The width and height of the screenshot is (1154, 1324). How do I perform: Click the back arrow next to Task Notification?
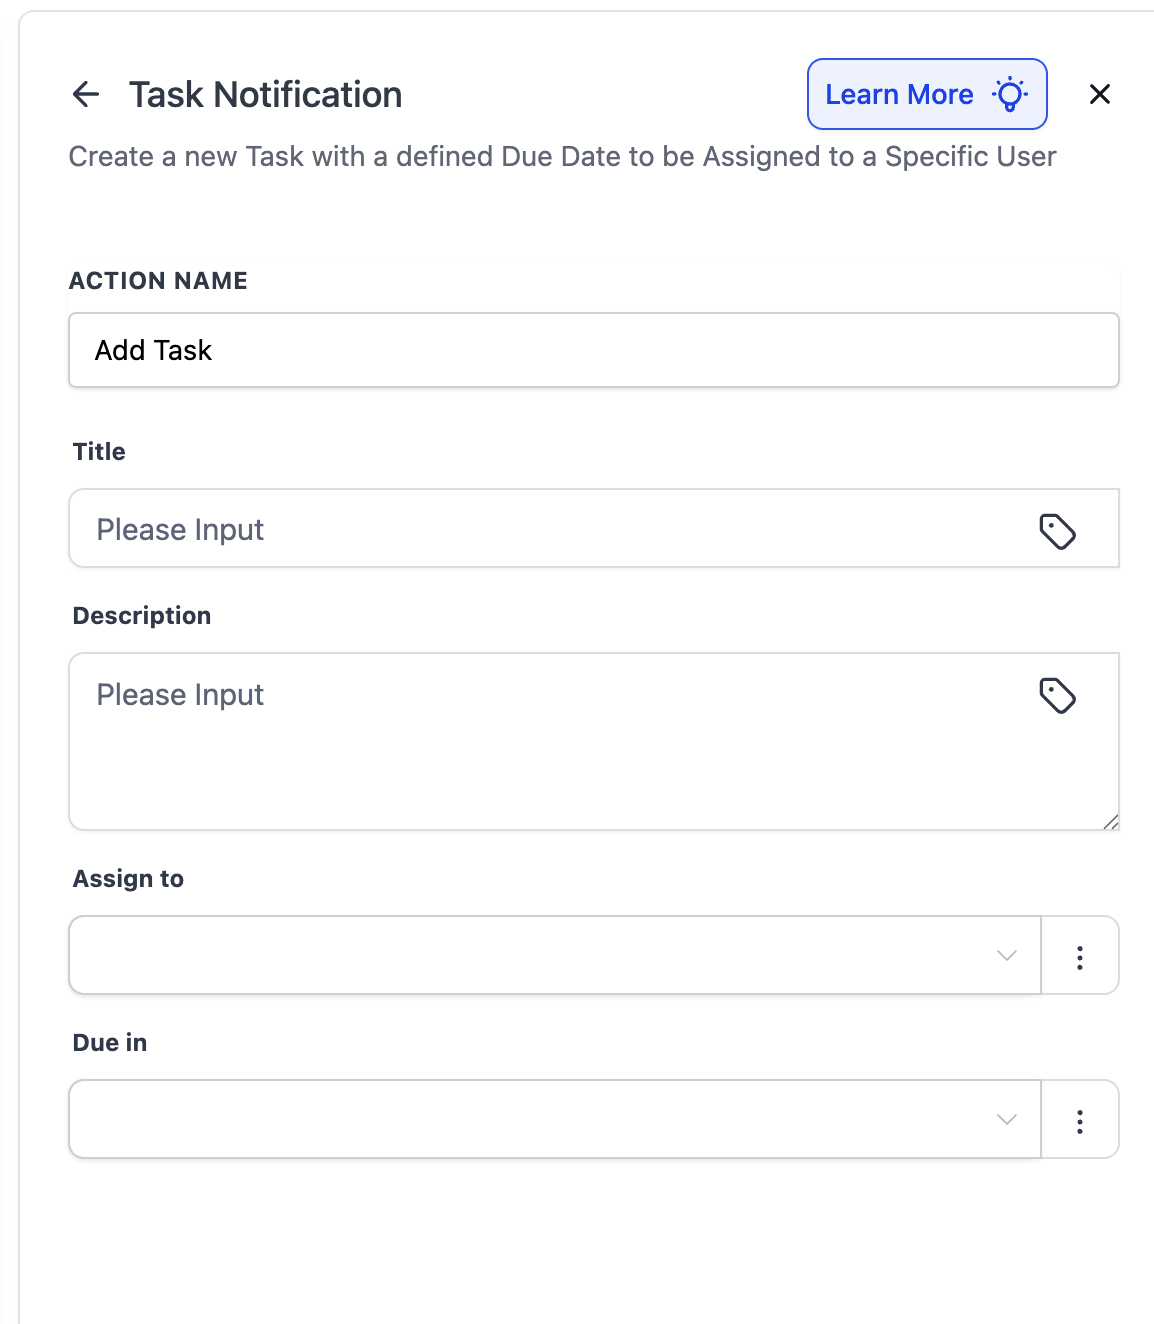tap(86, 95)
